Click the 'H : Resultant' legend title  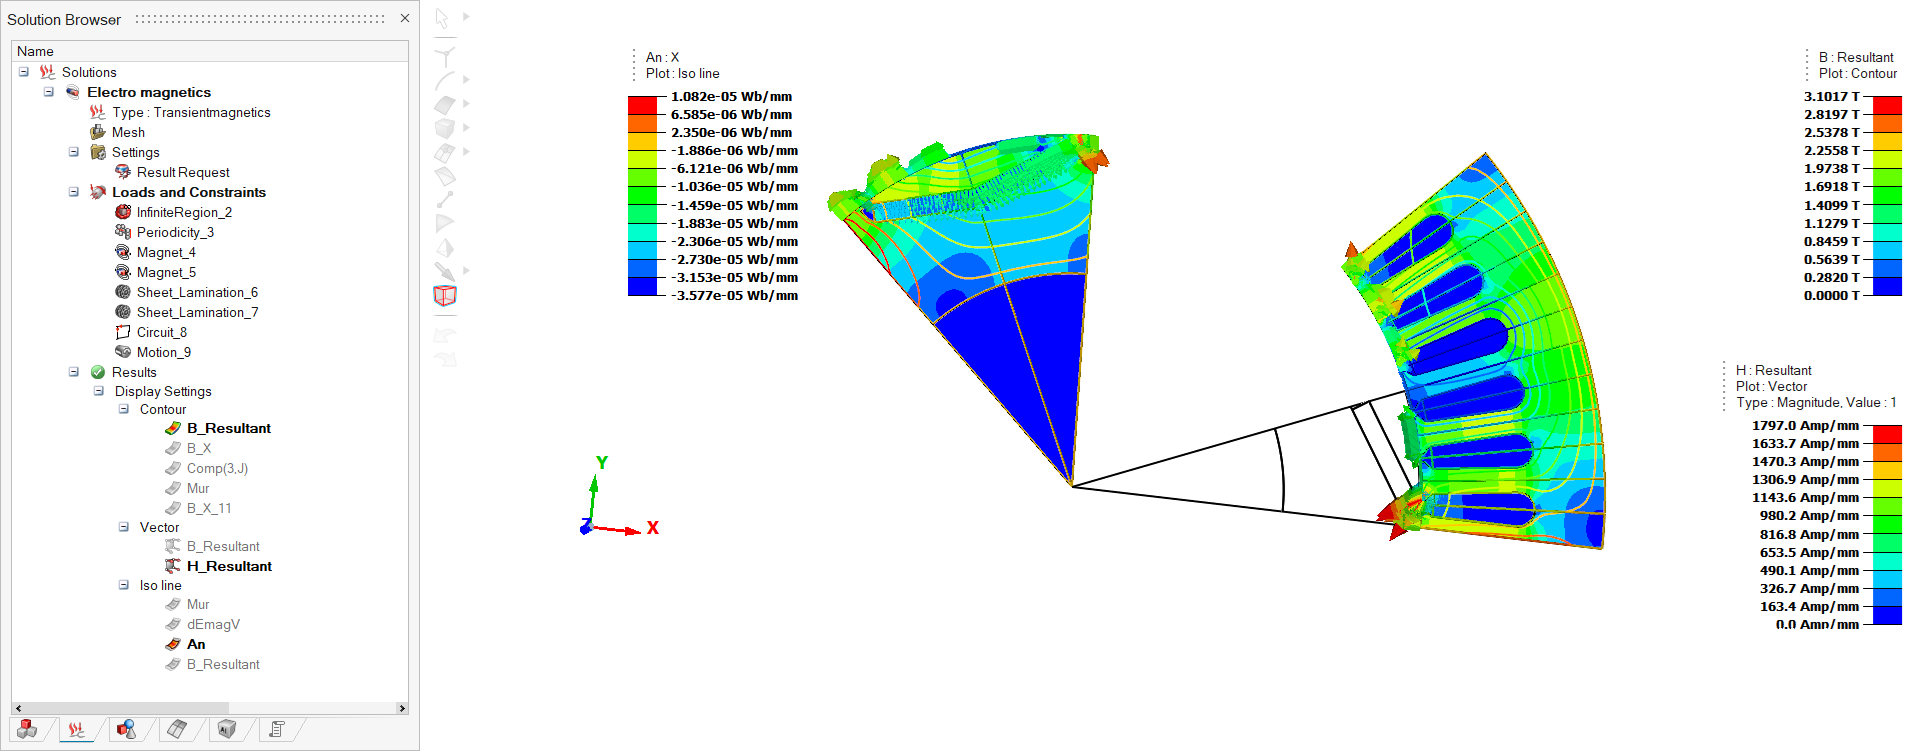(x=1774, y=370)
